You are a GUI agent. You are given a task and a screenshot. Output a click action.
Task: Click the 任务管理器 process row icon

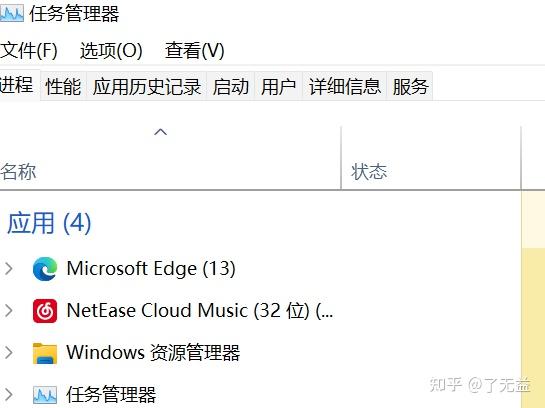(x=45, y=395)
